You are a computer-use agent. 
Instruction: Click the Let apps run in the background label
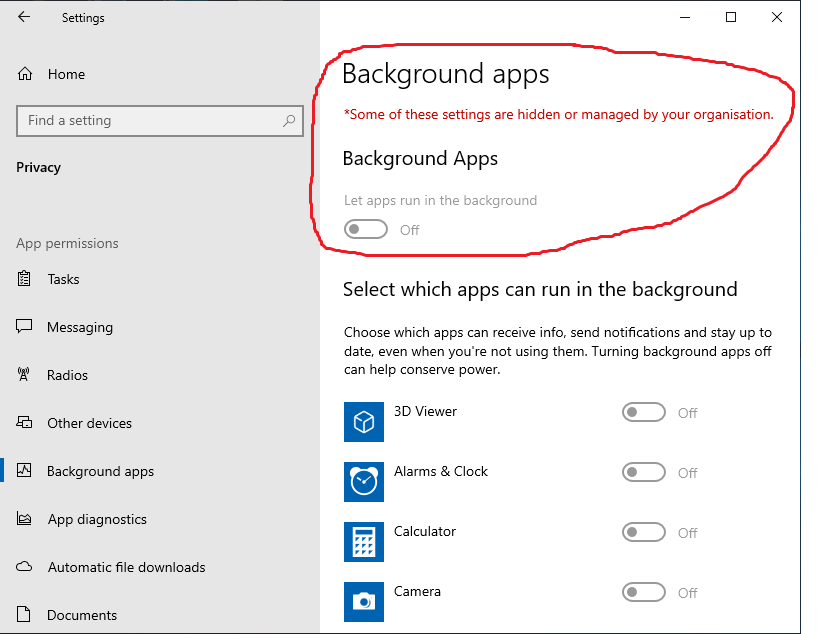440,201
